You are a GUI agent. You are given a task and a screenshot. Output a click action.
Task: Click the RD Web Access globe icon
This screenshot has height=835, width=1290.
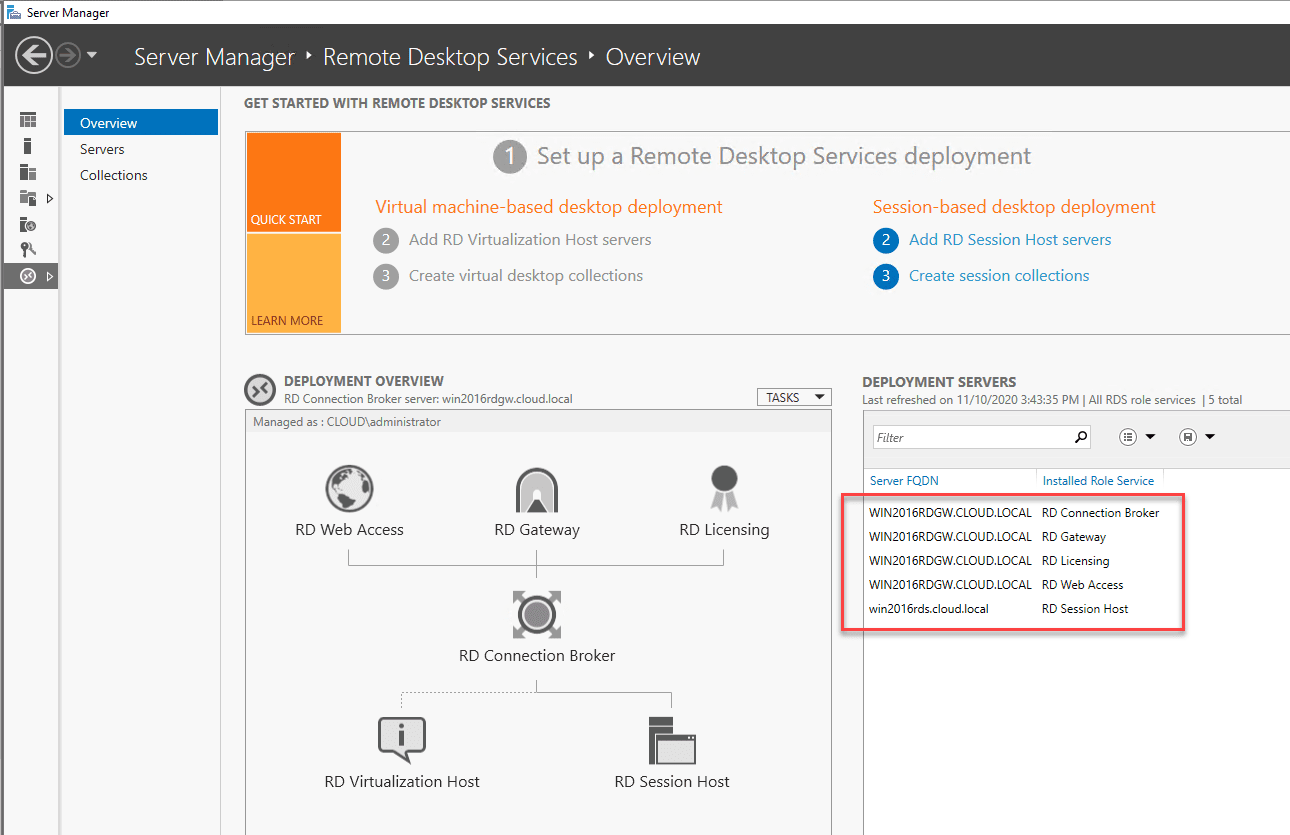(x=350, y=490)
